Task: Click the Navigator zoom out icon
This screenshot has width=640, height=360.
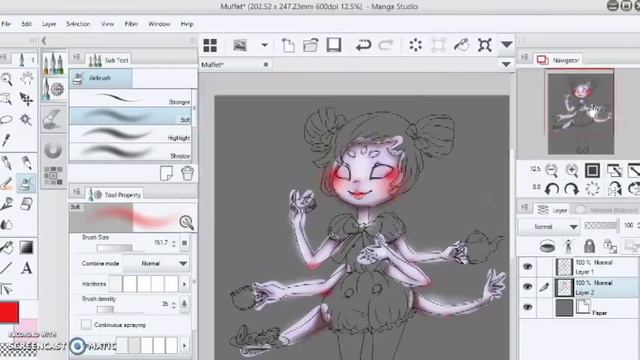Action: pos(551,170)
